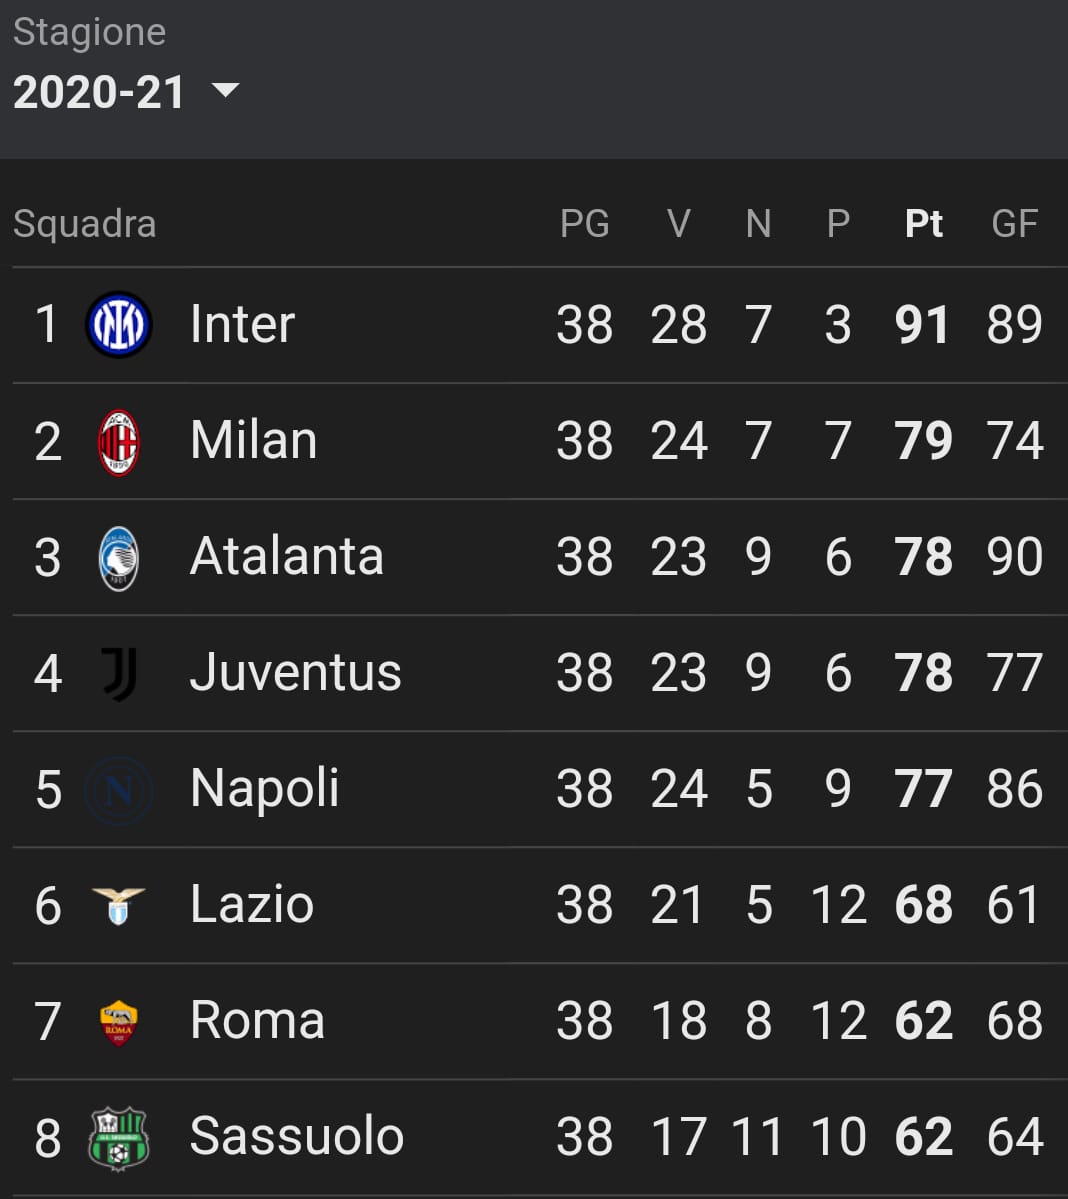The width and height of the screenshot is (1068, 1199).
Task: Click the PG column header
Action: [x=585, y=224]
